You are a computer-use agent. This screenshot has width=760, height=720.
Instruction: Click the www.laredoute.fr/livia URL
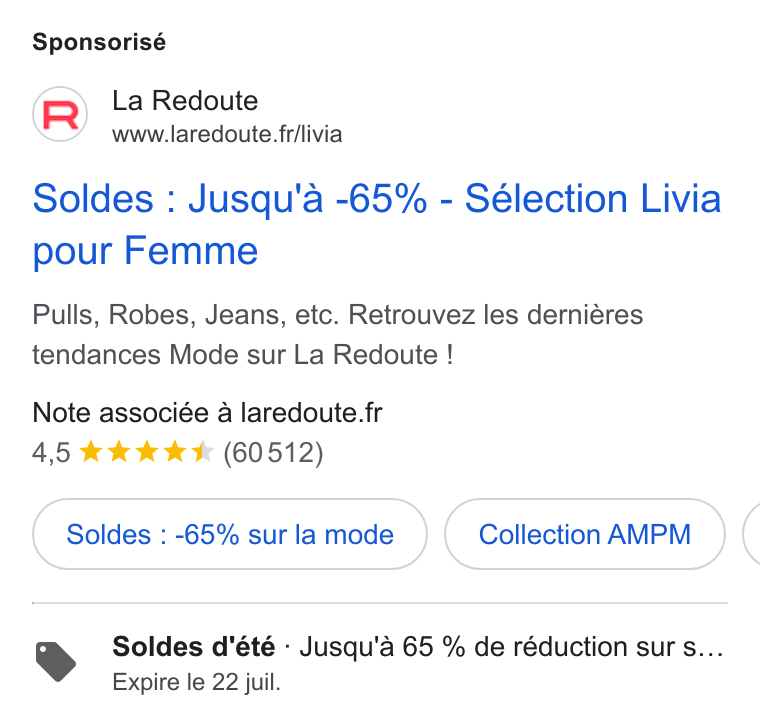(x=227, y=134)
